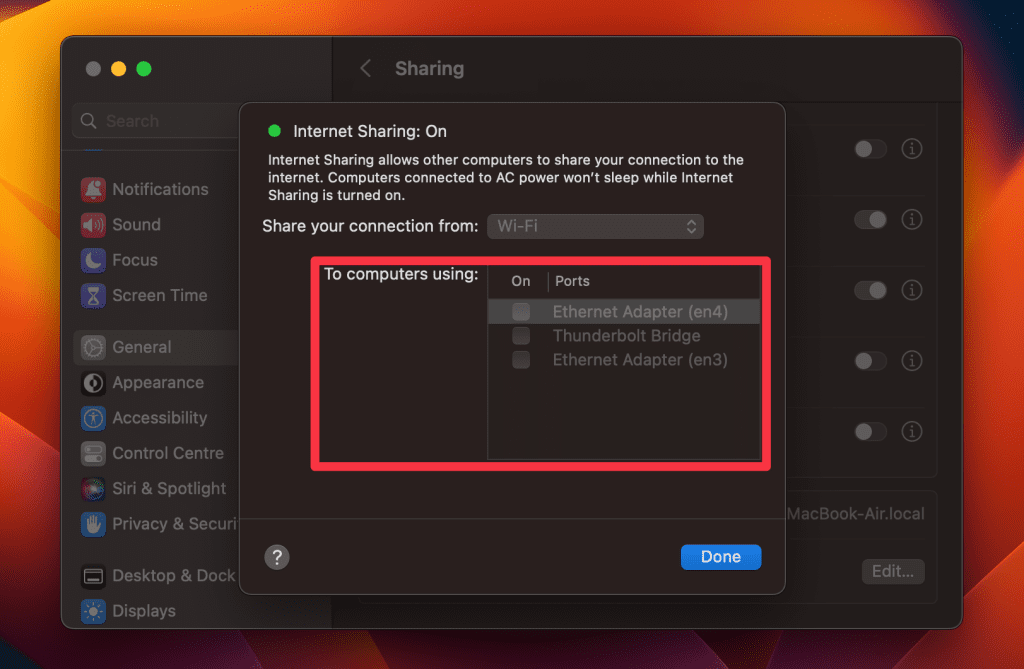This screenshot has height=669, width=1024.
Task: Click info icon beside third sharing toggle
Action: click(912, 290)
